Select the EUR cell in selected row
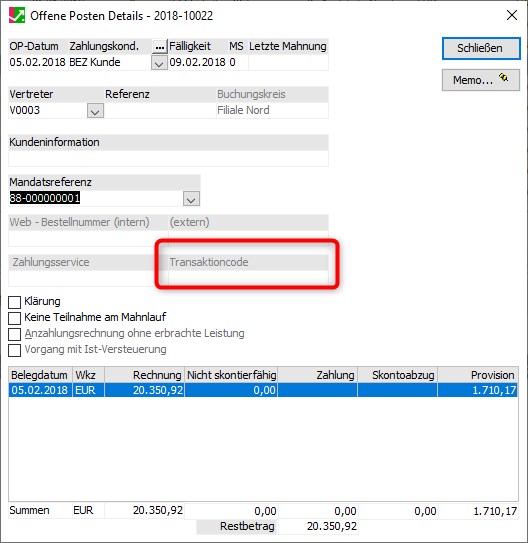This screenshot has height=543, width=528. [x=88, y=390]
